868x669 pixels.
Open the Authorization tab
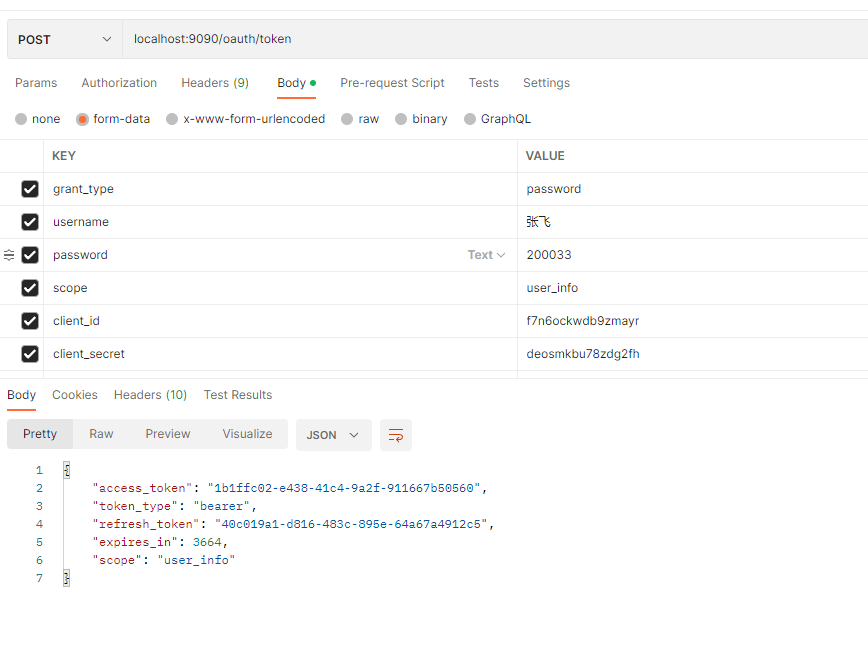point(119,83)
